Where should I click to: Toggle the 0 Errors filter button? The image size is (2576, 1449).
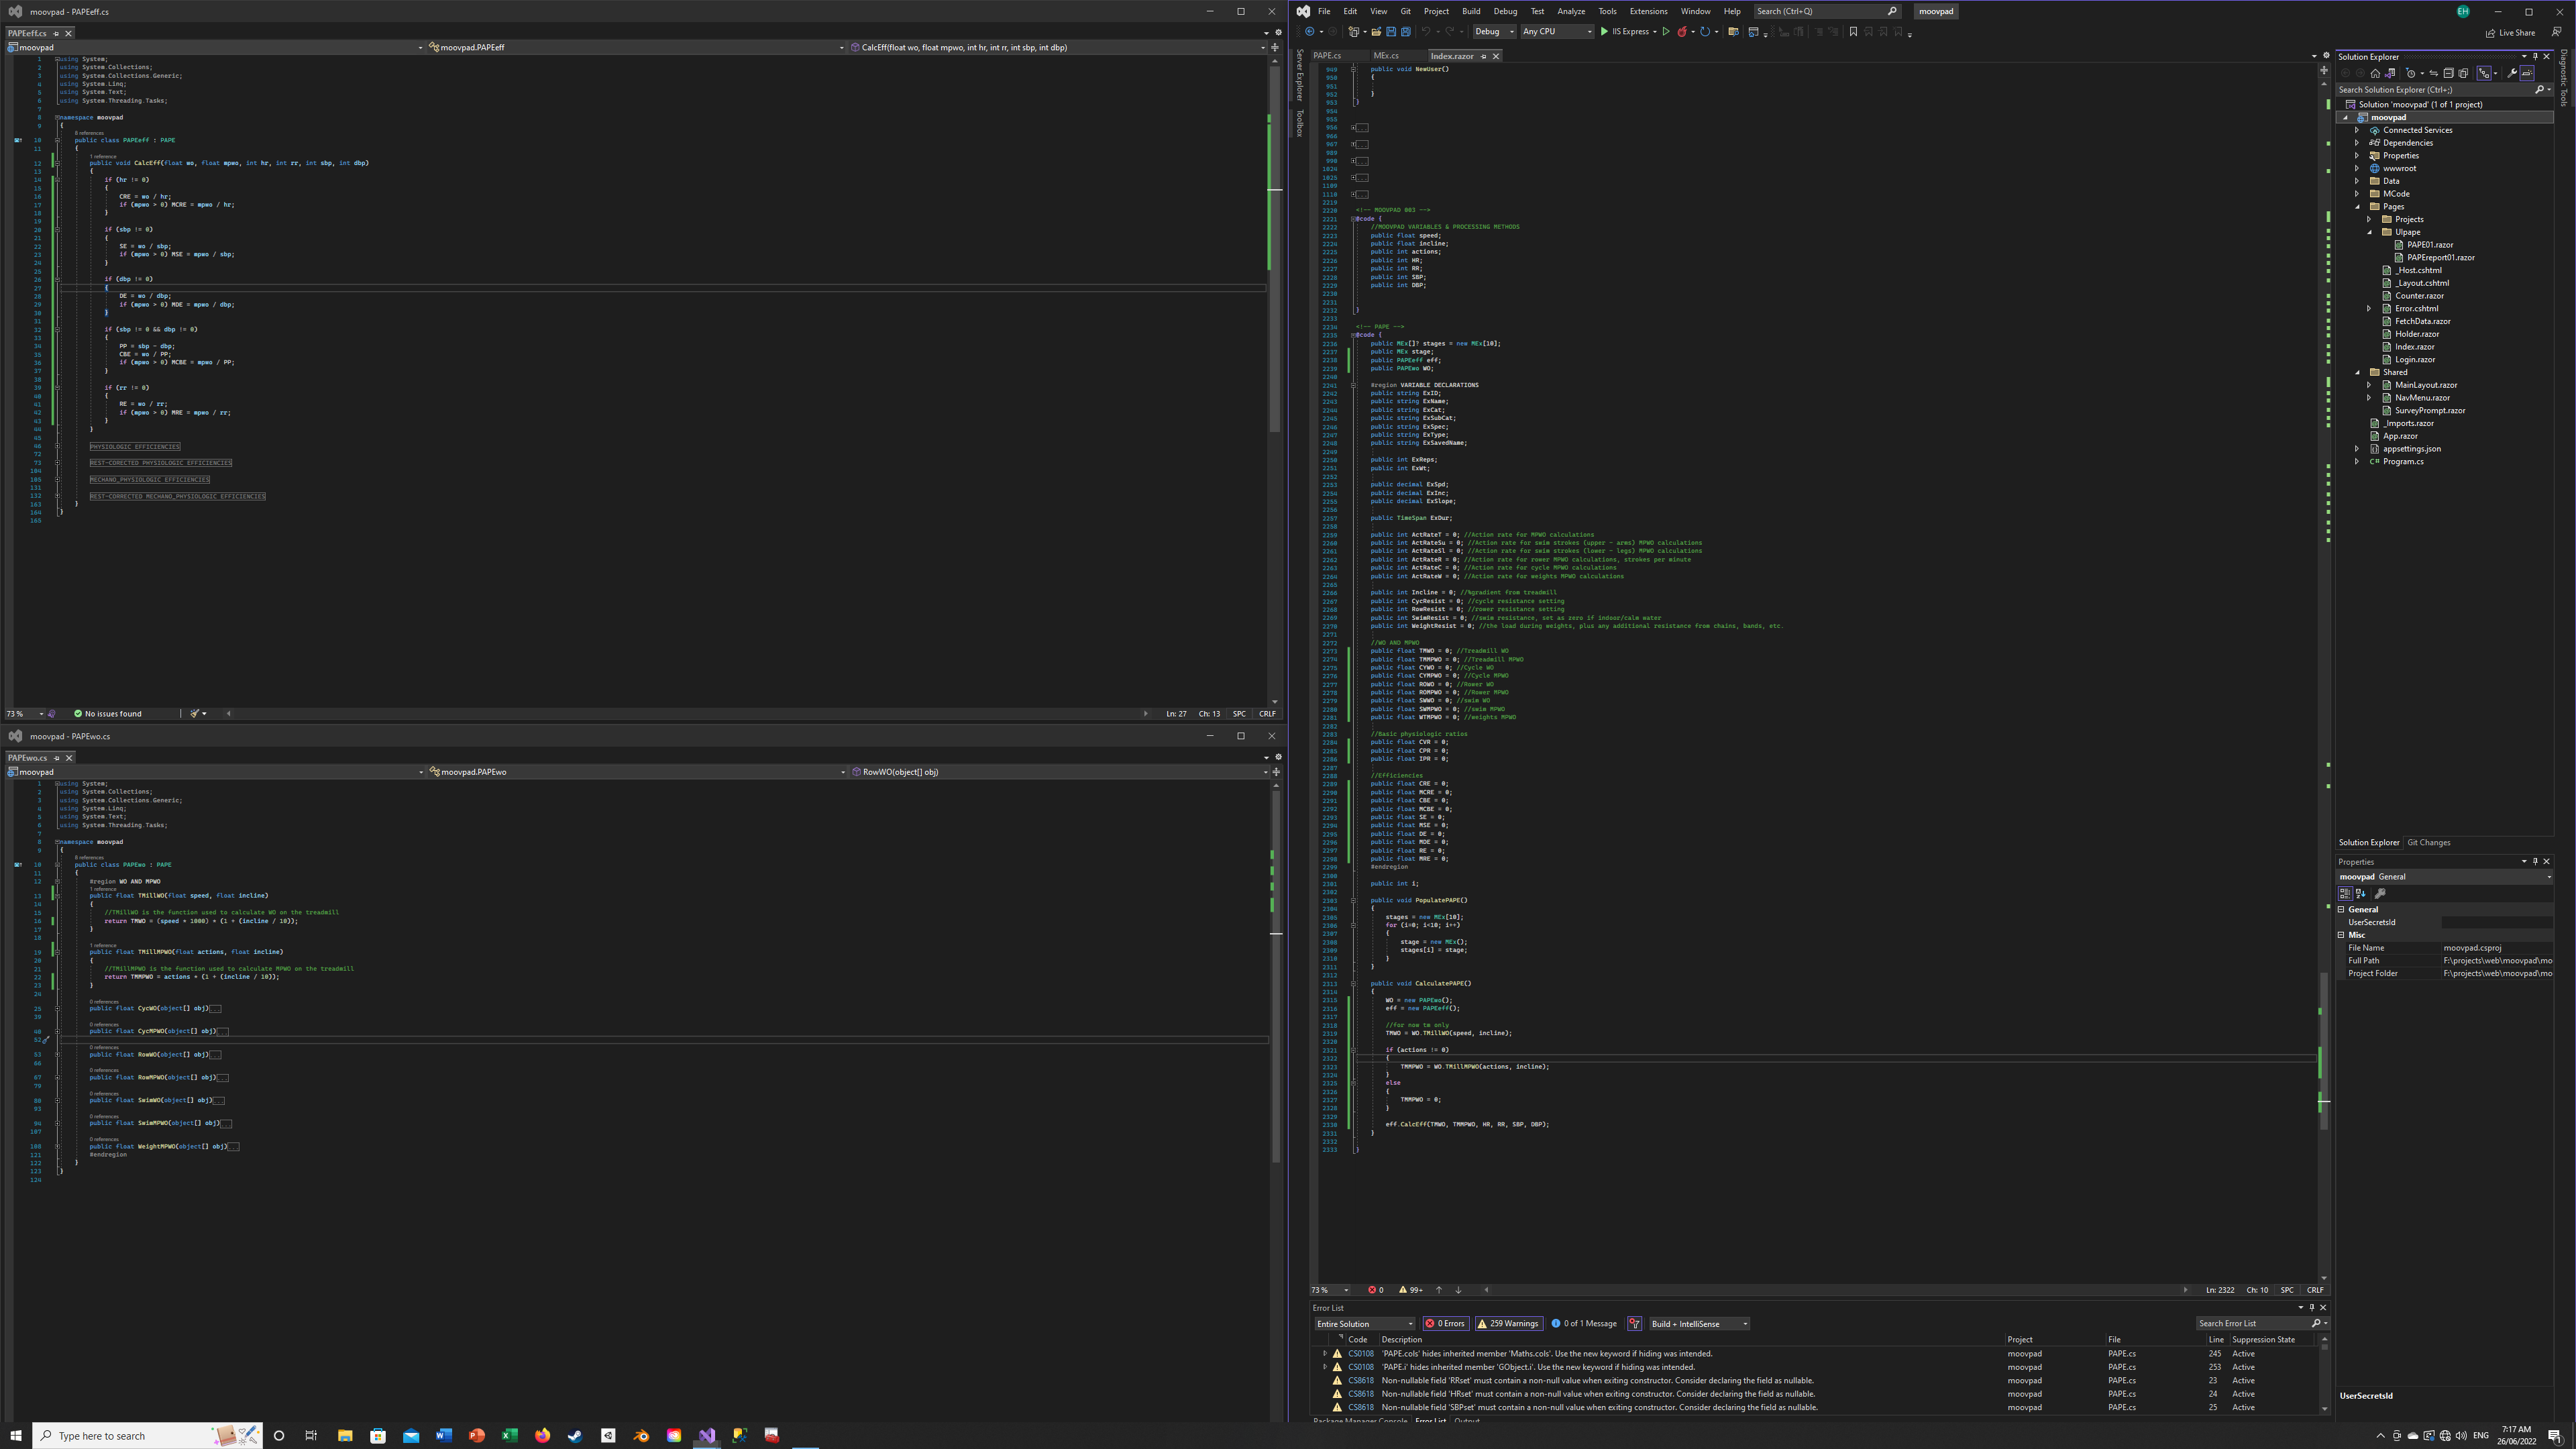[1445, 1323]
